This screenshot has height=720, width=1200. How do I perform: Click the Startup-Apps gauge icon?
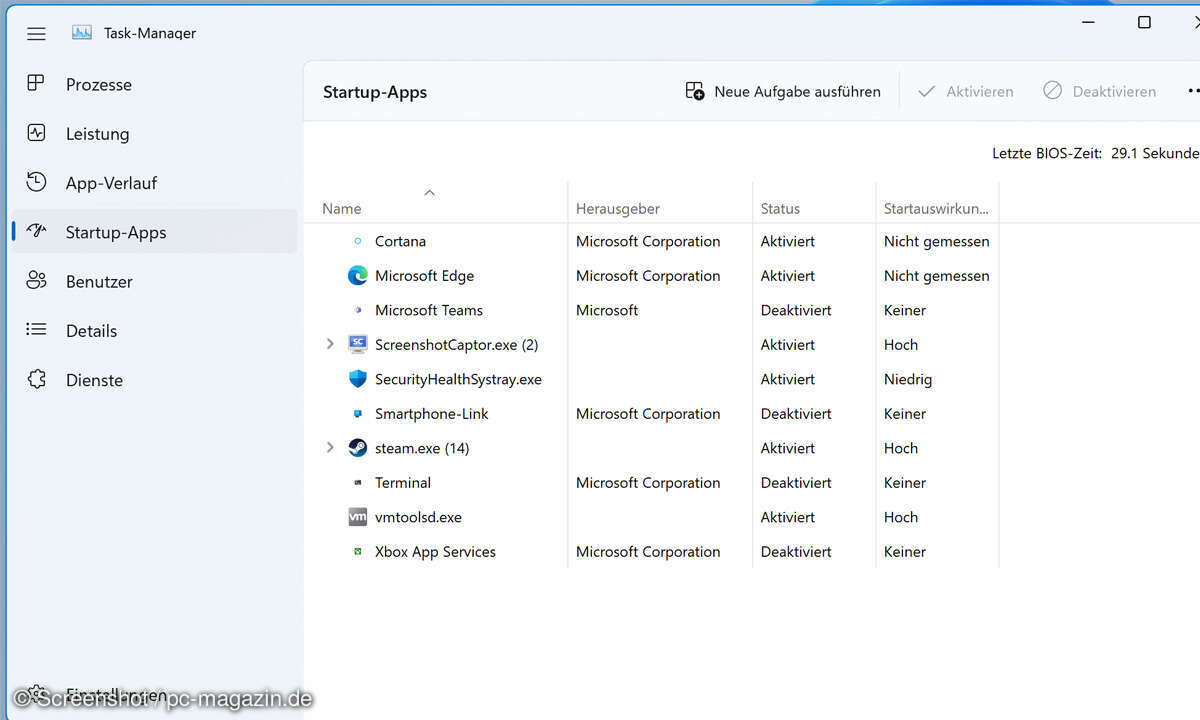point(36,231)
